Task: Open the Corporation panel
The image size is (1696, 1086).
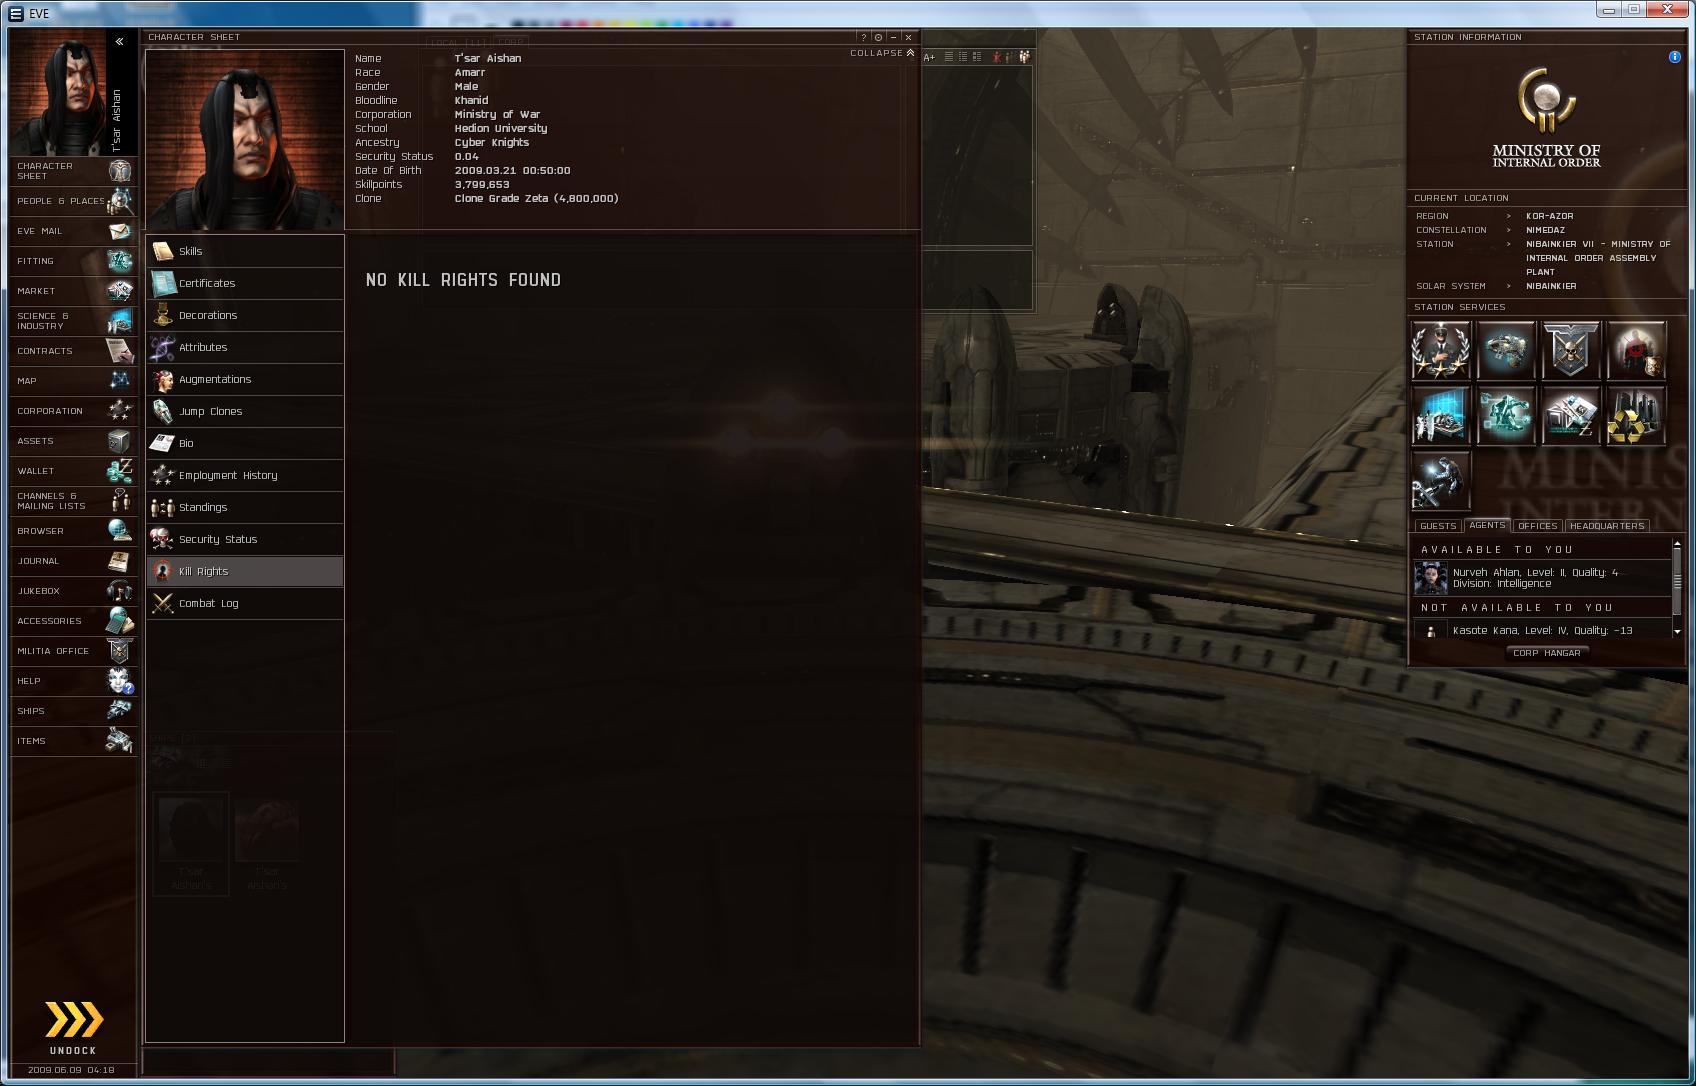Action: pyautogui.click(x=73, y=411)
